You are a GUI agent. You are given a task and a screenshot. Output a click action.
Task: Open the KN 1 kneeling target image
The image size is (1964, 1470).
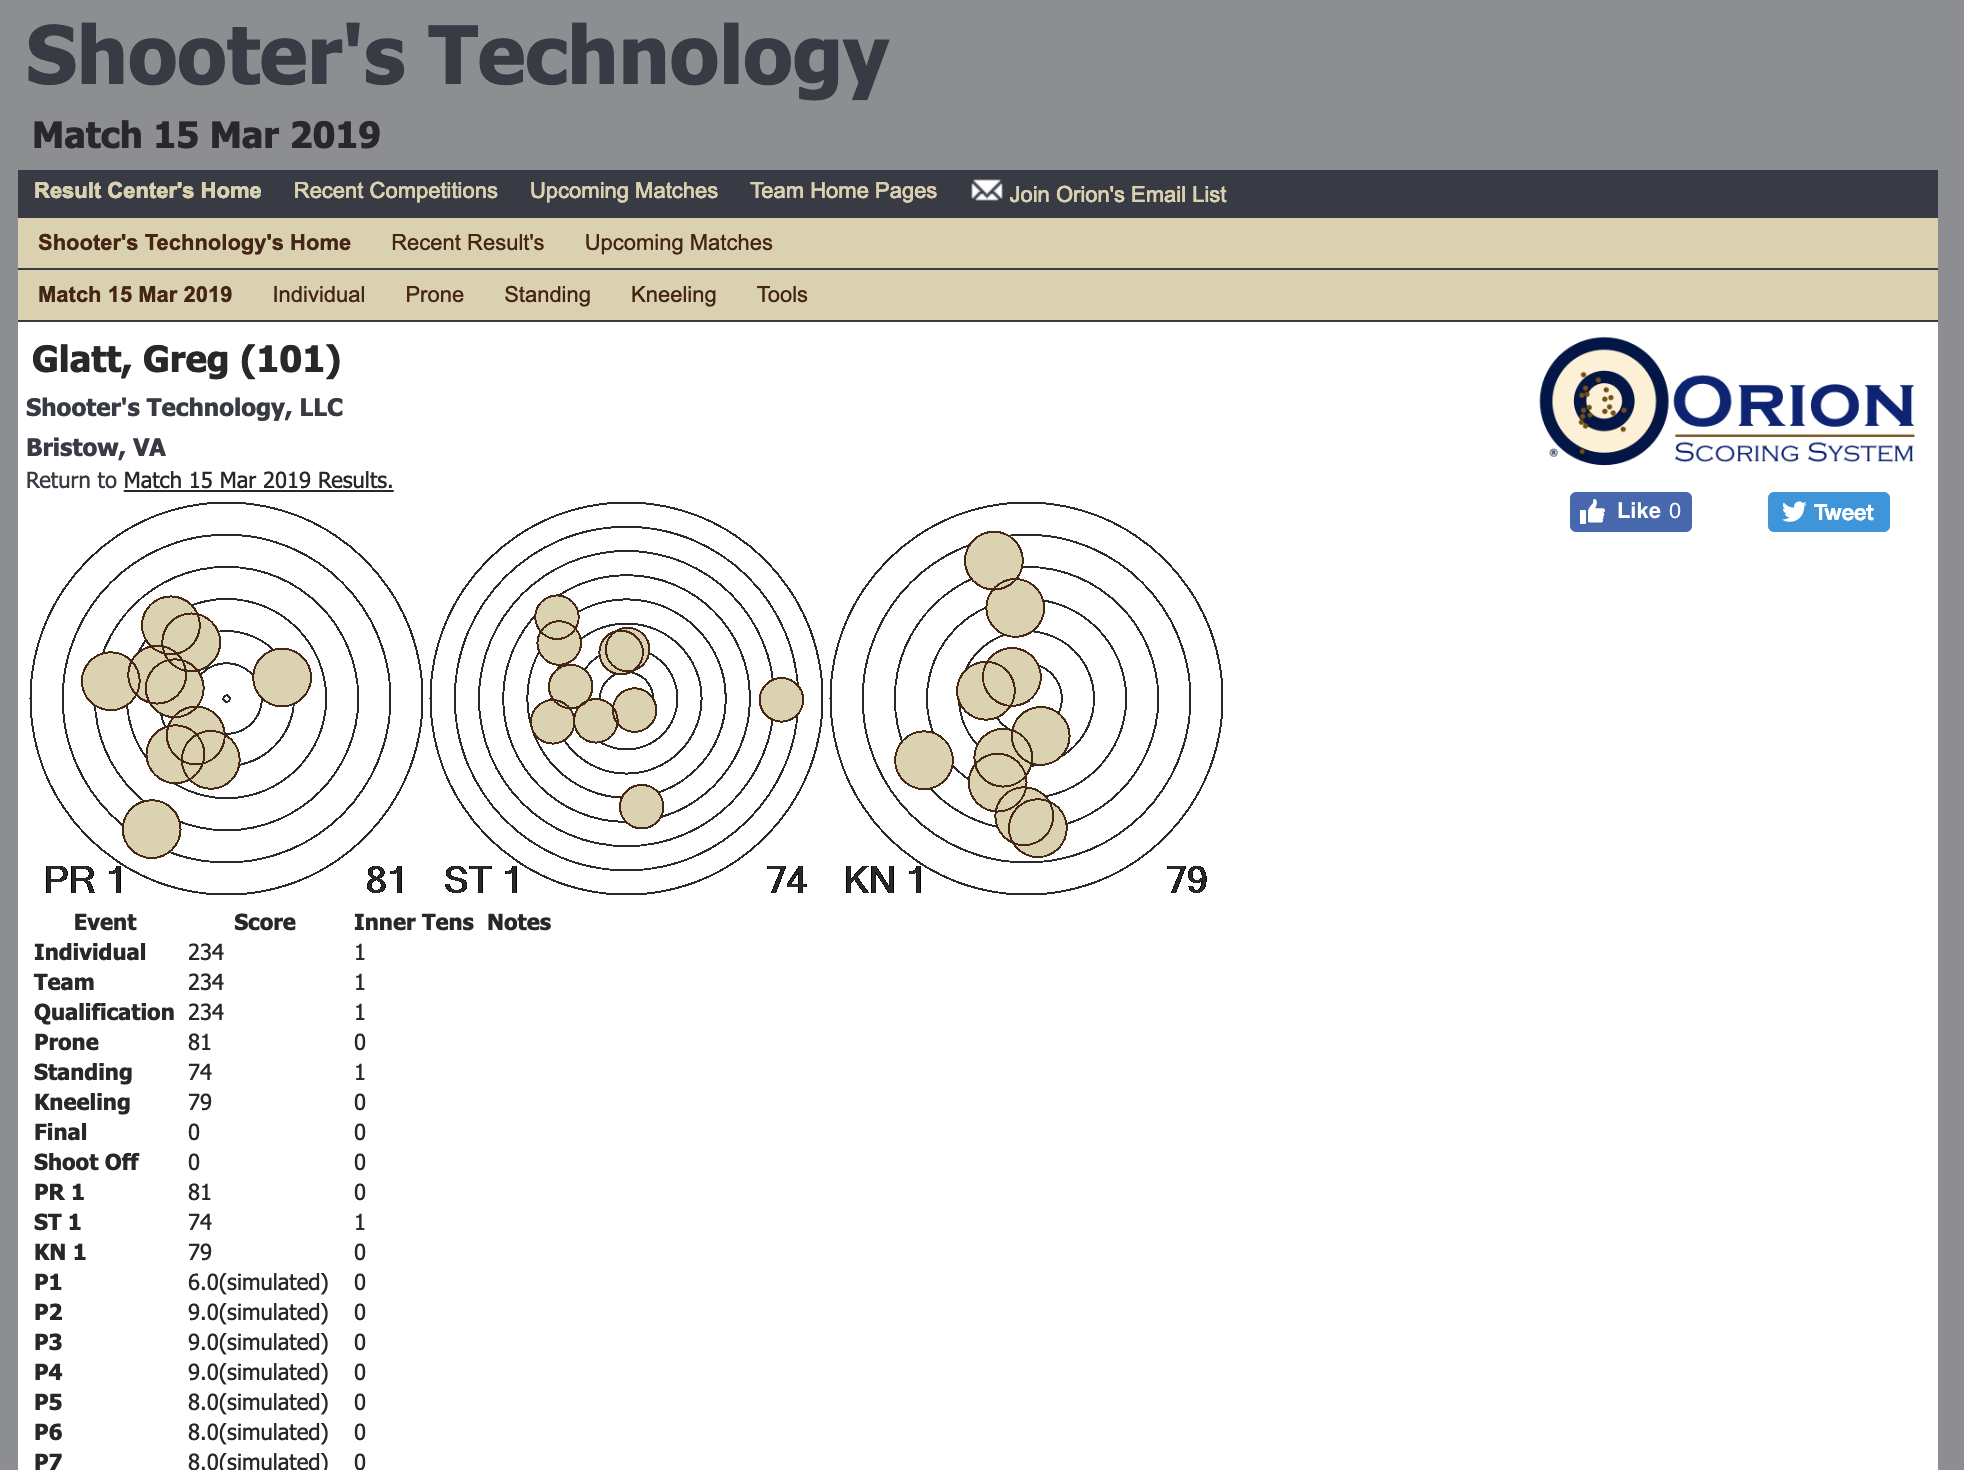pyautogui.click(x=1026, y=698)
